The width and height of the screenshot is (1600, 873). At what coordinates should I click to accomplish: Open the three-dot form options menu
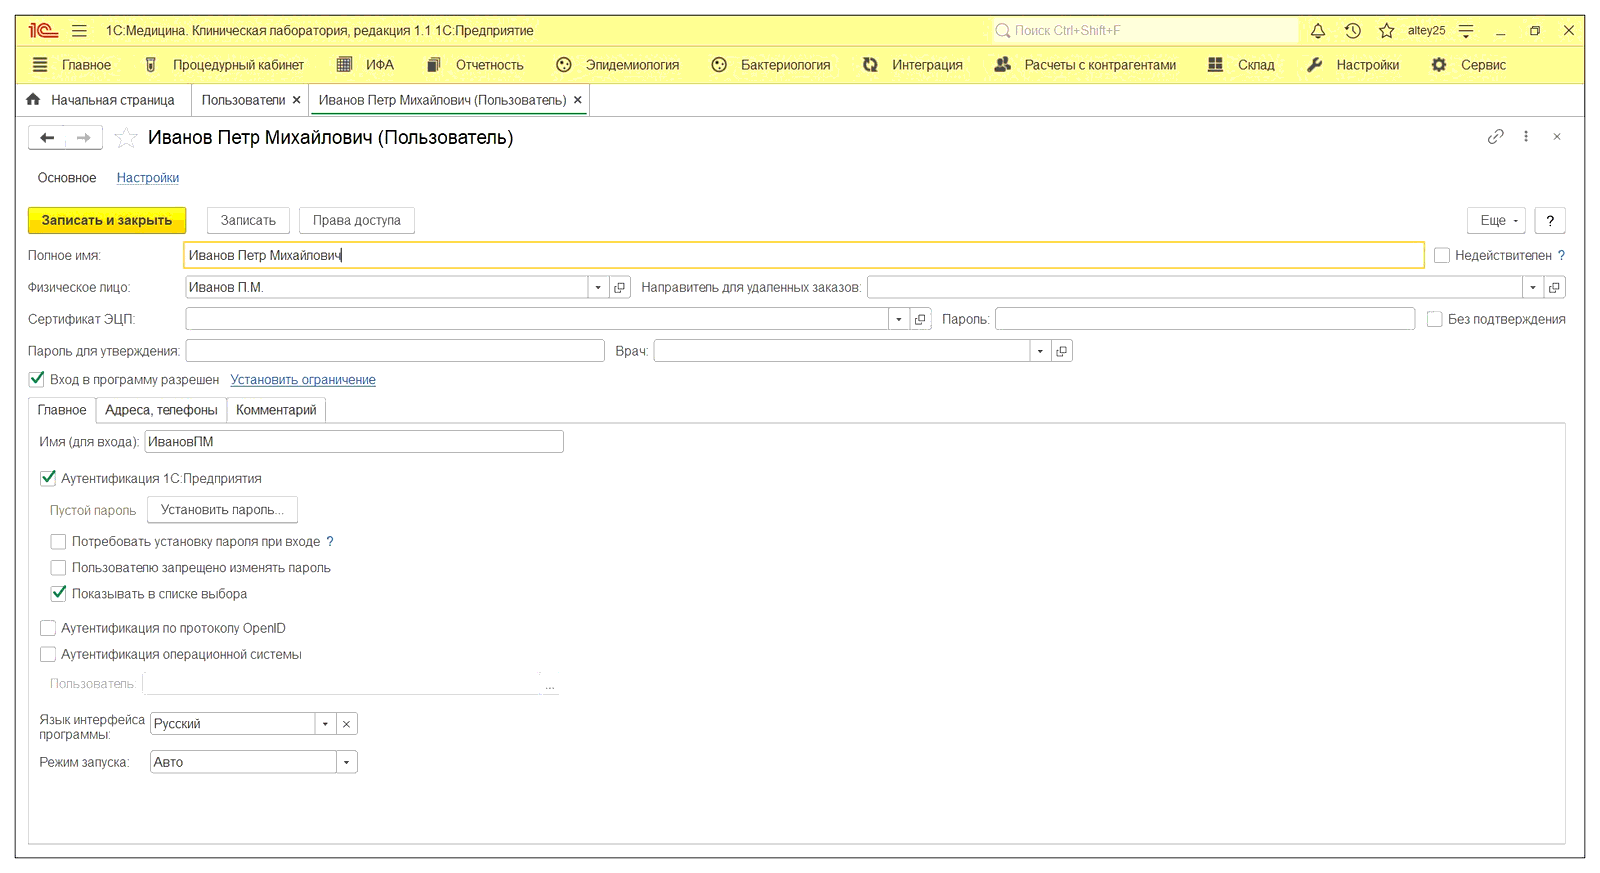1526,137
